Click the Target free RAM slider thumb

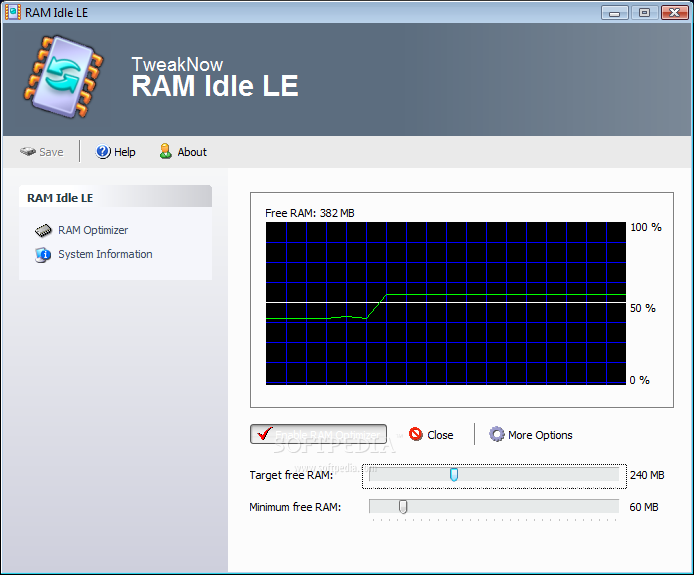[x=454, y=475]
